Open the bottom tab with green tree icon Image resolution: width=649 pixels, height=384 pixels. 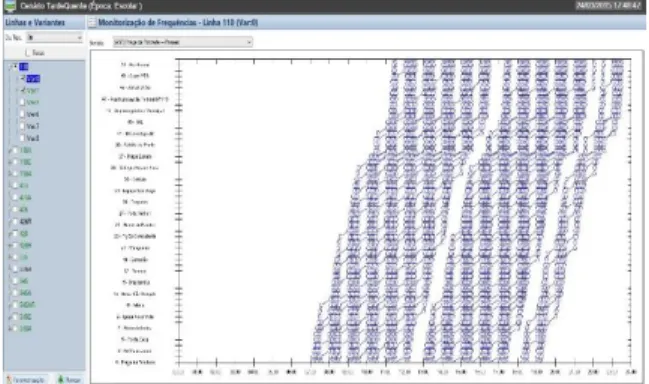(x=69, y=379)
